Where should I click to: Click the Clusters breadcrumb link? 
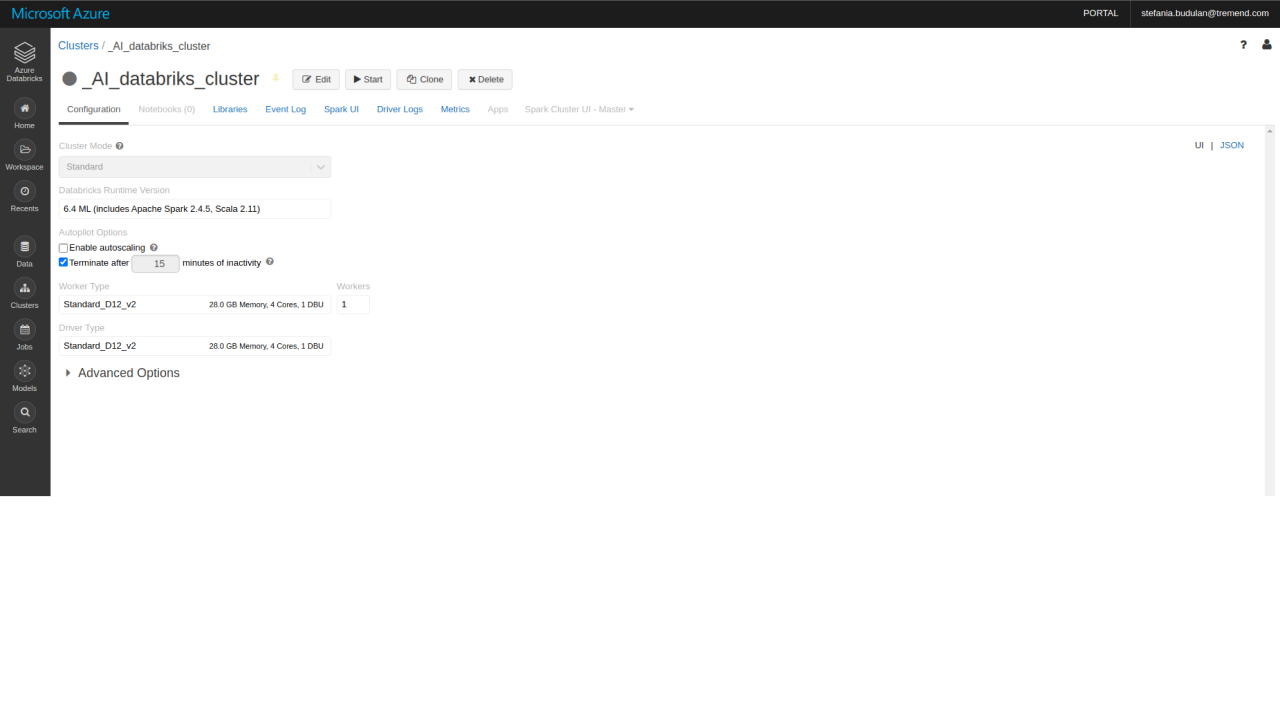tap(78, 46)
